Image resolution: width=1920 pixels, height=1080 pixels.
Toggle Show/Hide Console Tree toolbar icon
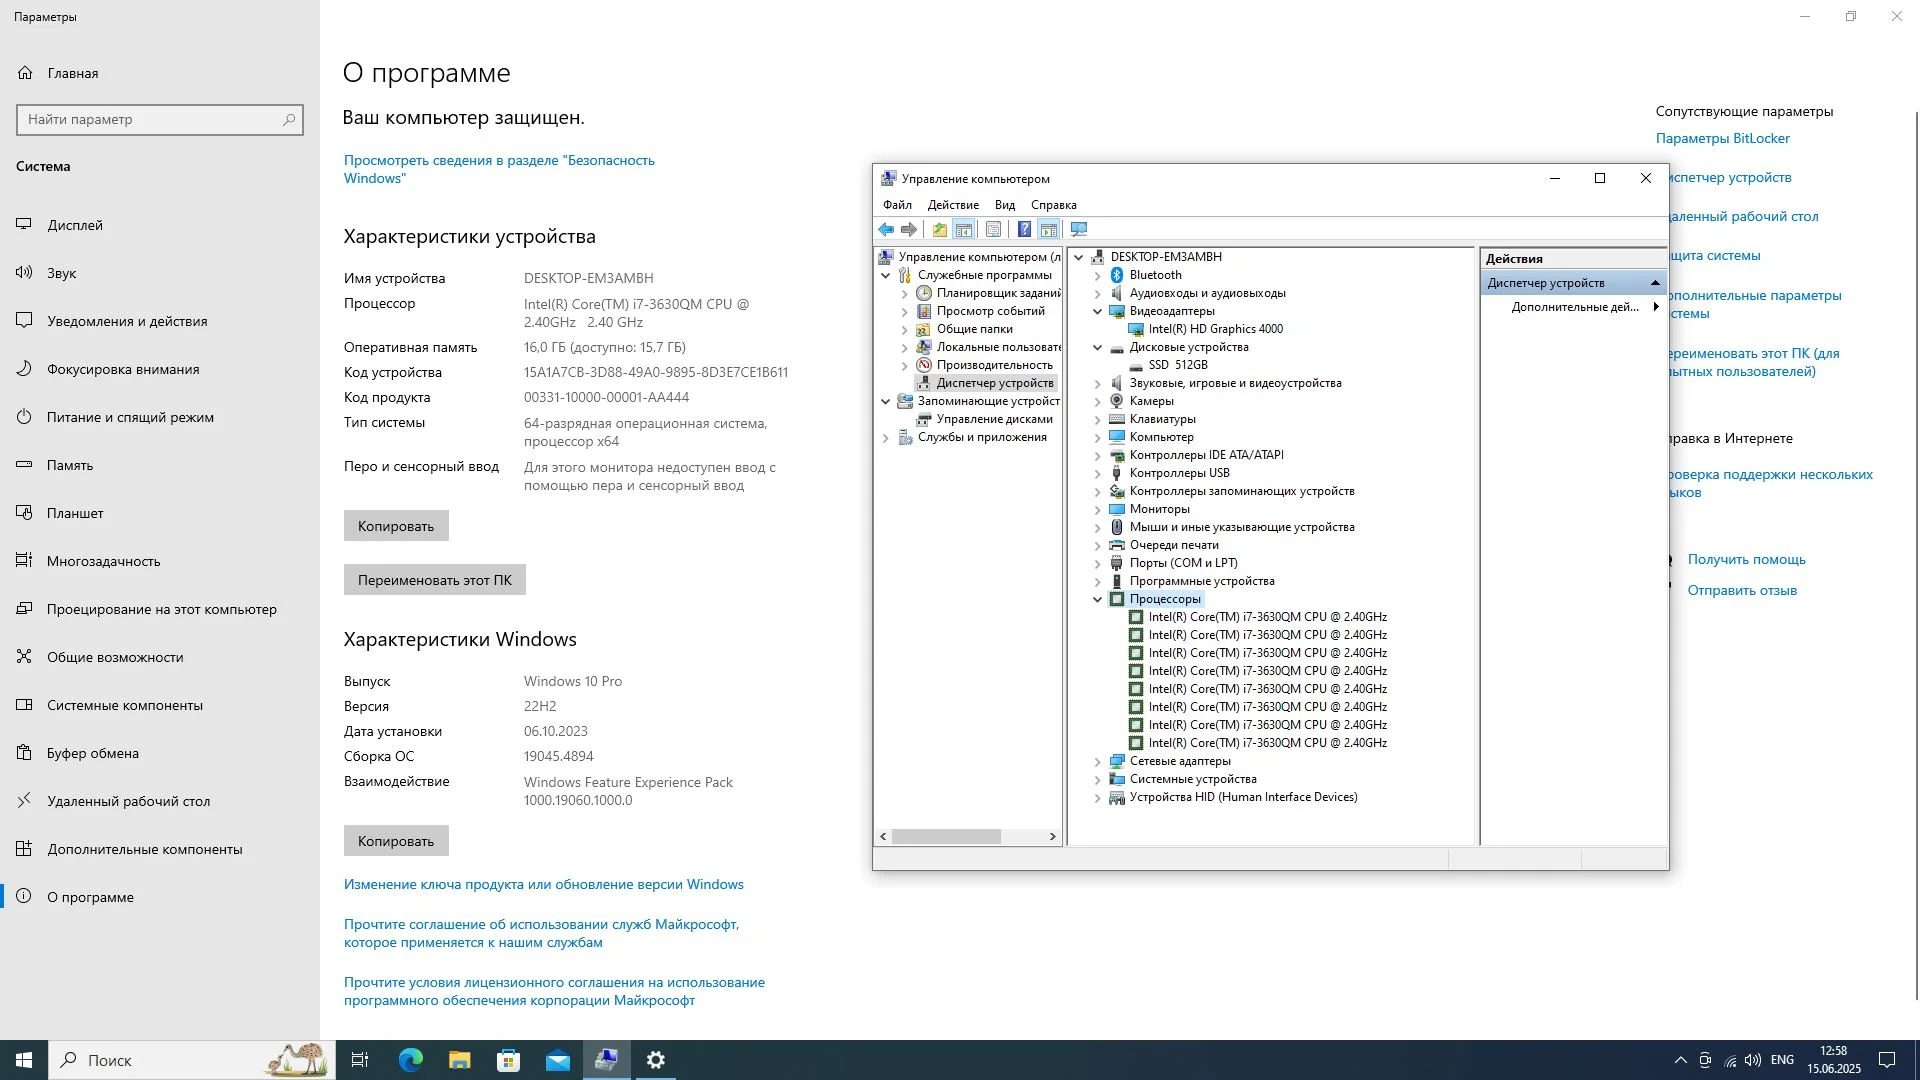[x=964, y=230]
